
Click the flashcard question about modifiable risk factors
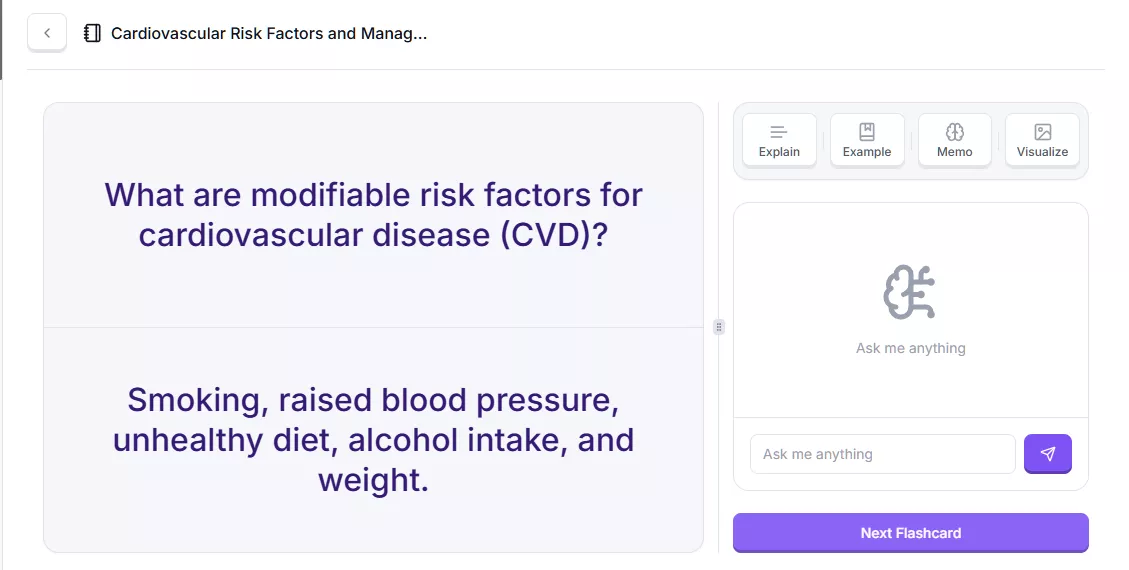[373, 214]
